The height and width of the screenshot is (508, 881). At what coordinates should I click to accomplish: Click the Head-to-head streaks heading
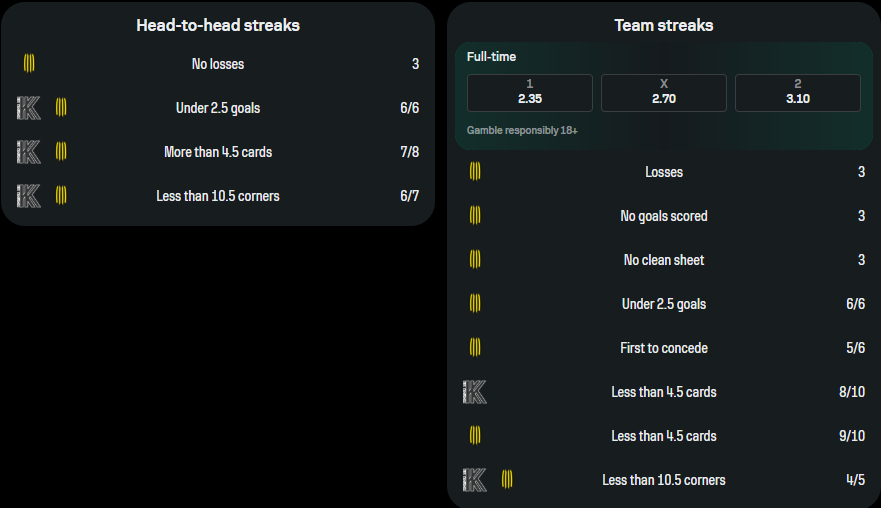tap(218, 26)
